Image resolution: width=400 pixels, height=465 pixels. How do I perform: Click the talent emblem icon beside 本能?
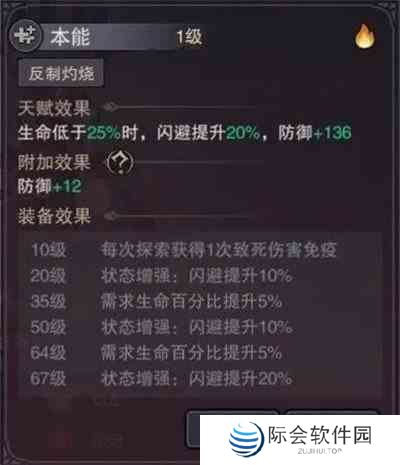pyautogui.click(x=26, y=36)
